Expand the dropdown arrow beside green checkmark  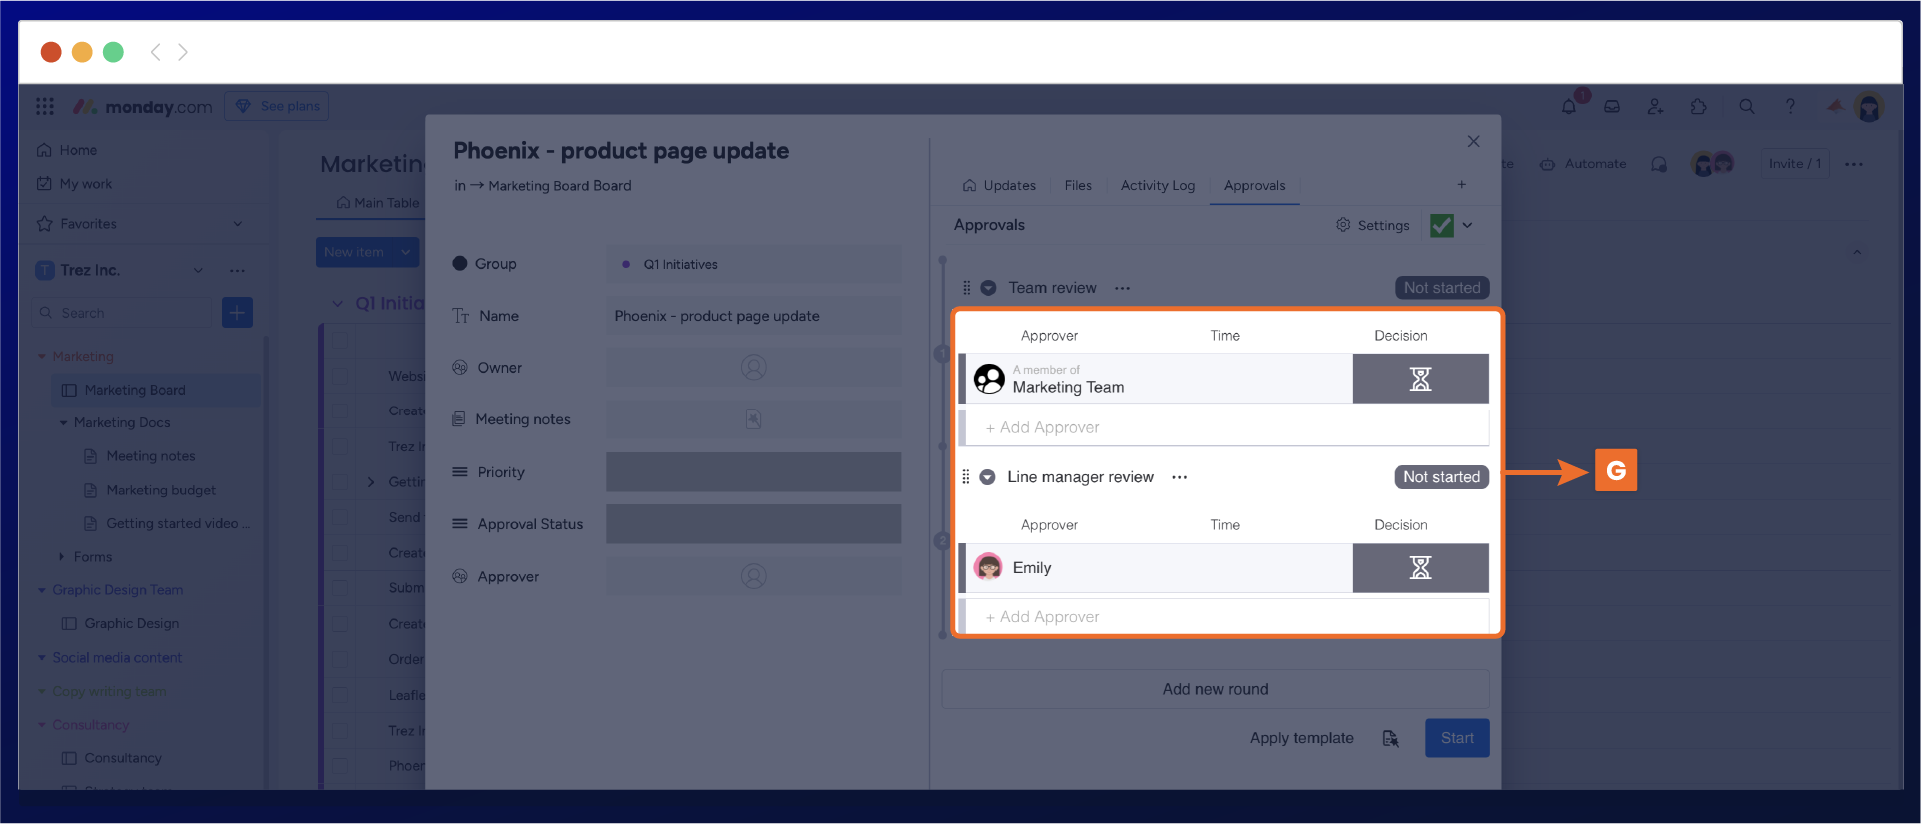coord(1468,225)
